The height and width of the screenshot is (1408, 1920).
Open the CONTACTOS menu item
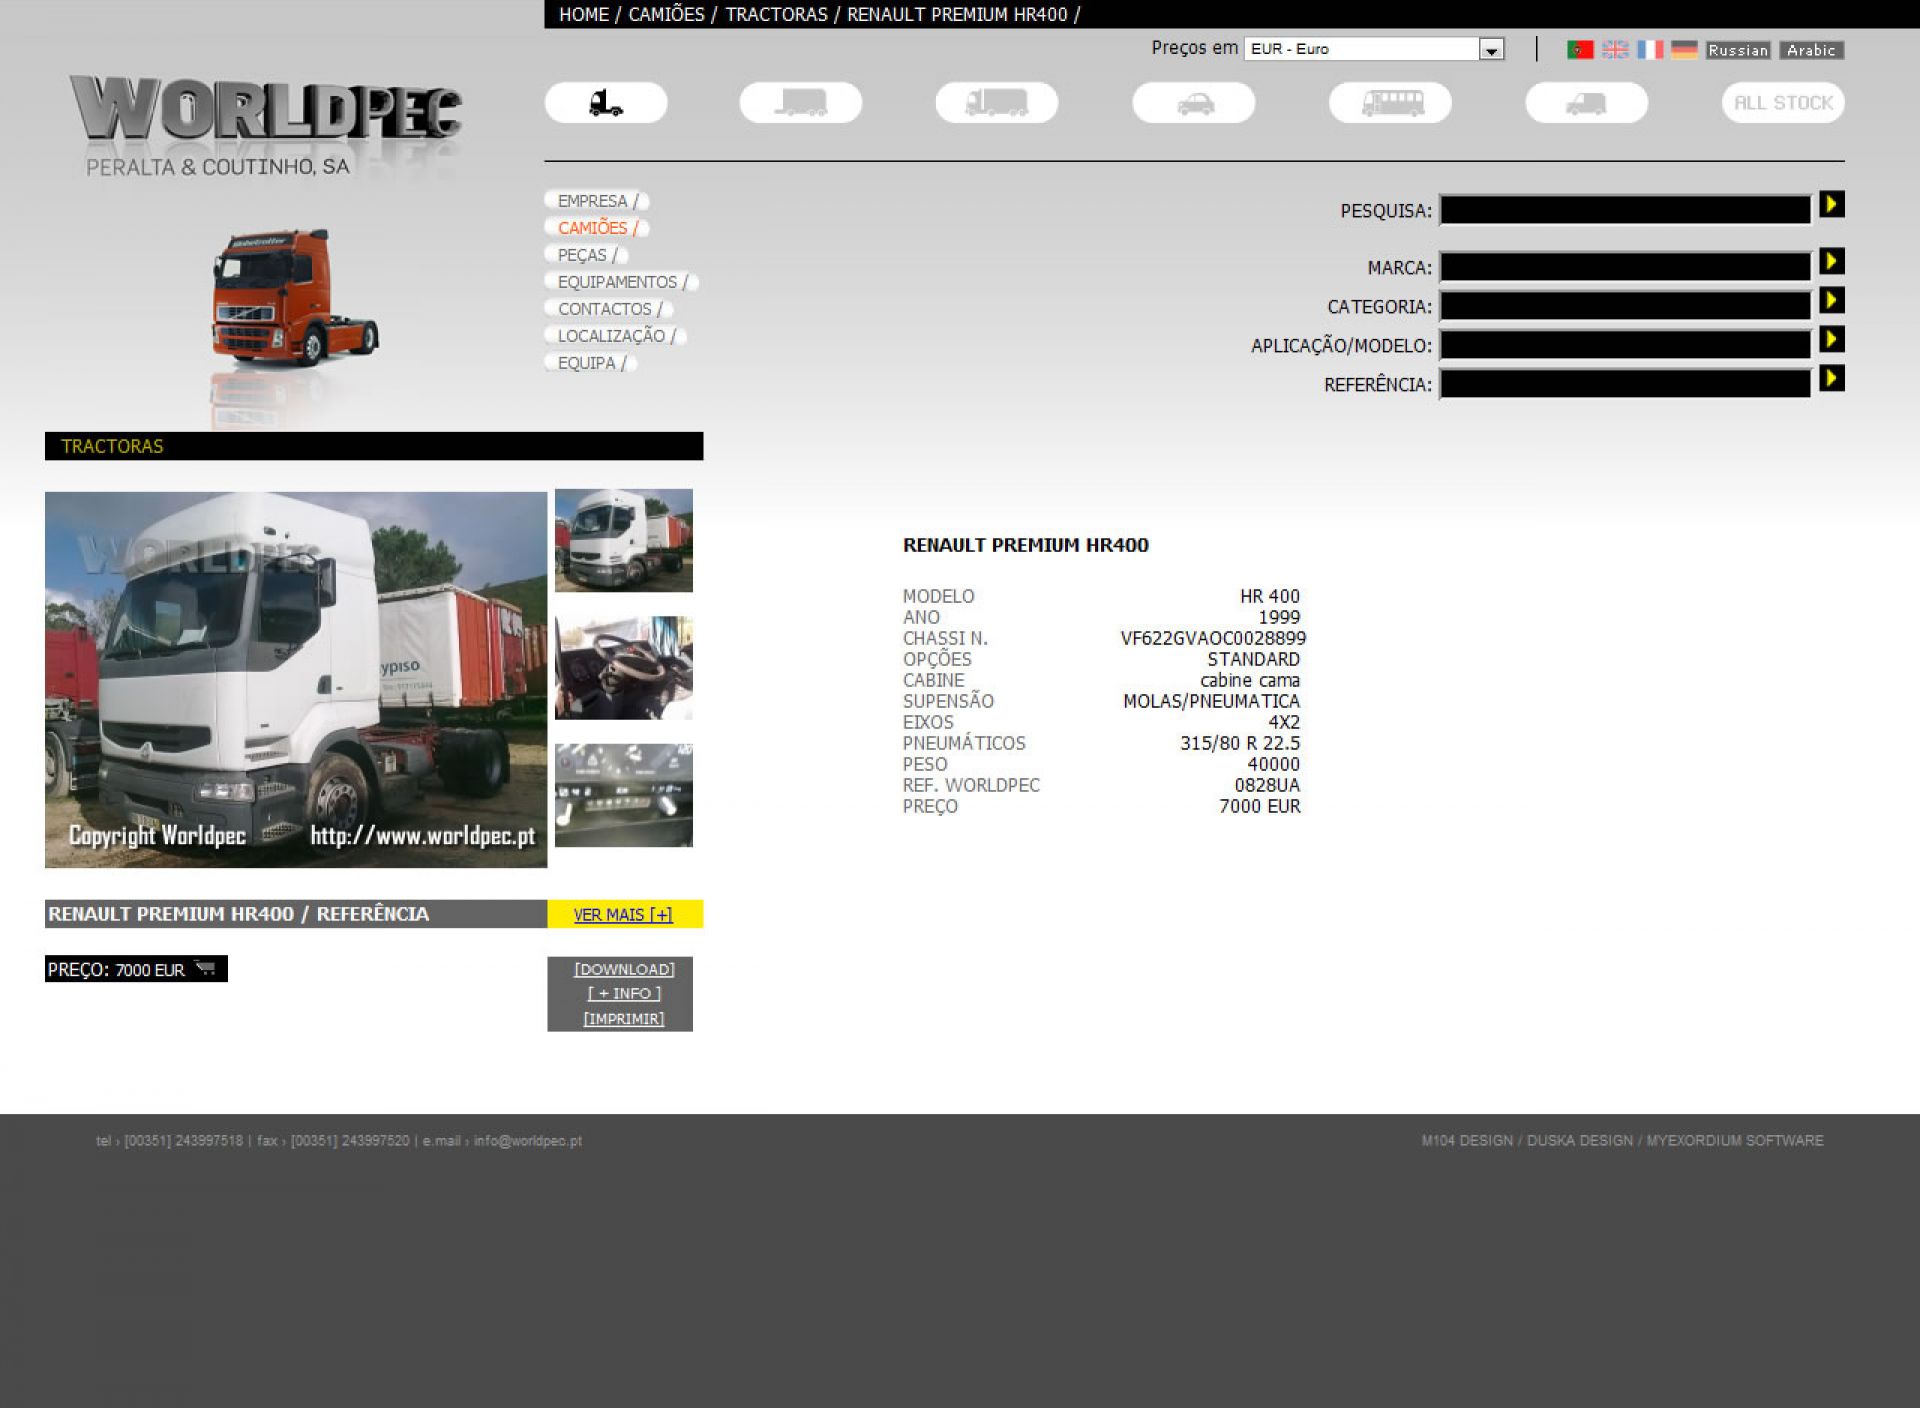coord(605,309)
